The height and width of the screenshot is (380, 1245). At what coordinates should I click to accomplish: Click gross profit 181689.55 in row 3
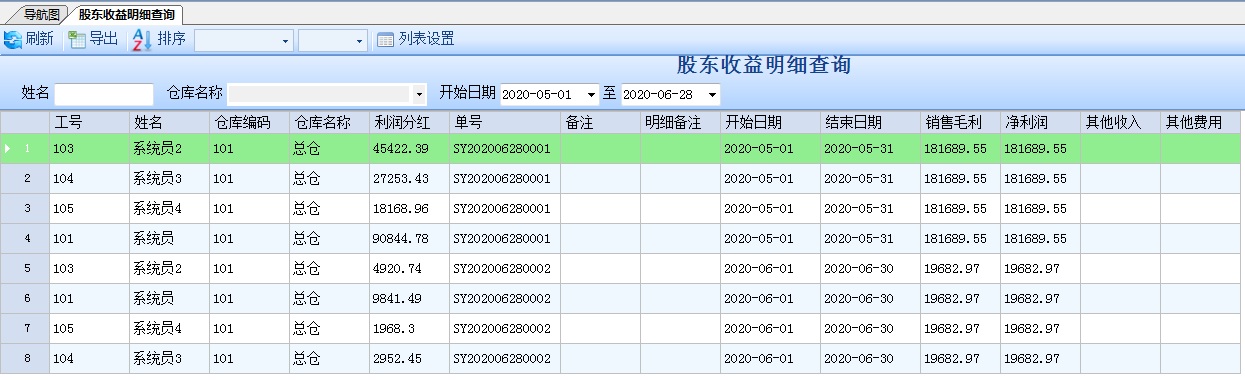(x=955, y=208)
